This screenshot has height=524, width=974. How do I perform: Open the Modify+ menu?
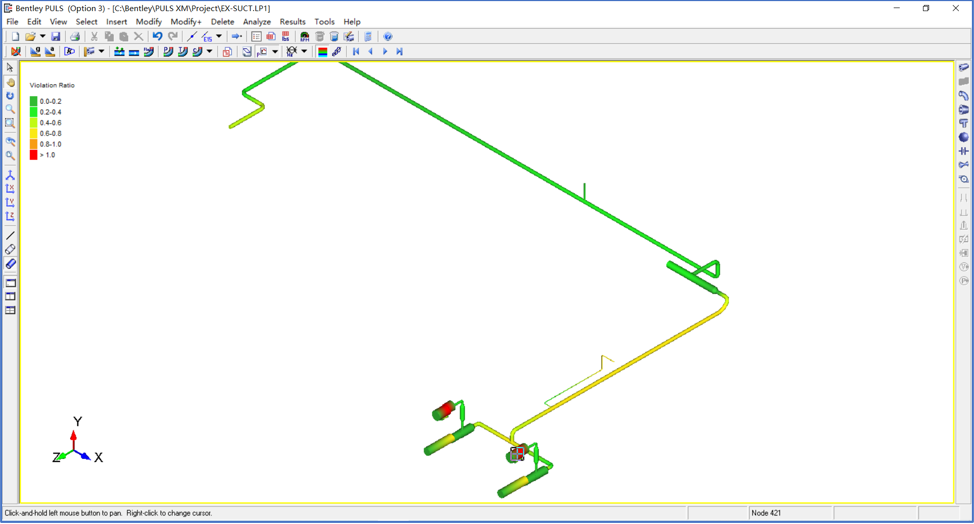tap(185, 21)
